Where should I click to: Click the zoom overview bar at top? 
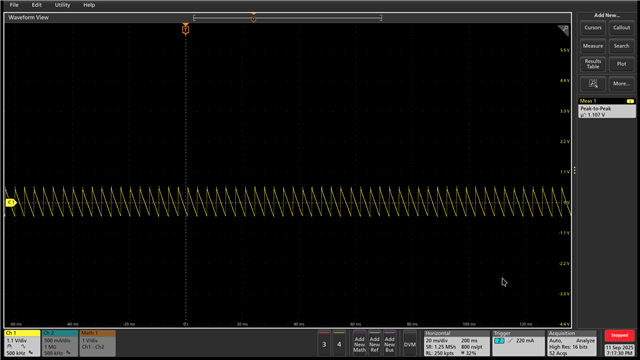(287, 18)
